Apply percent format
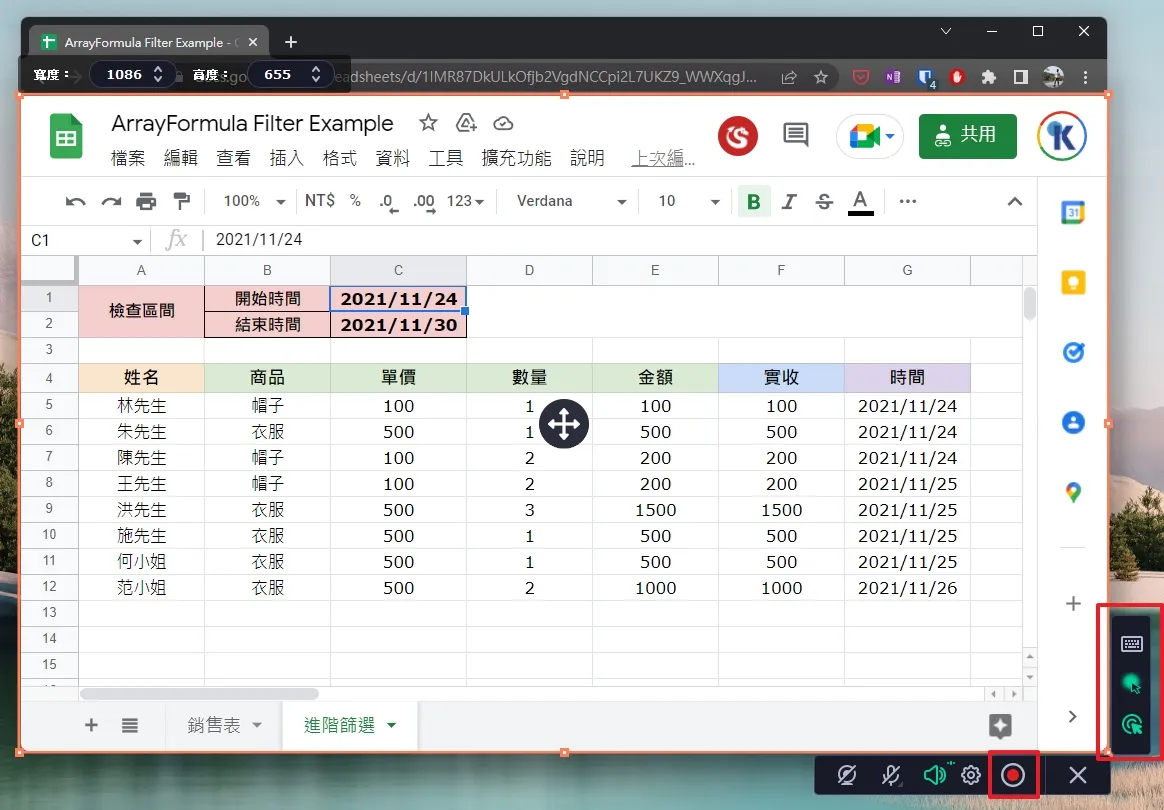 pyautogui.click(x=355, y=200)
